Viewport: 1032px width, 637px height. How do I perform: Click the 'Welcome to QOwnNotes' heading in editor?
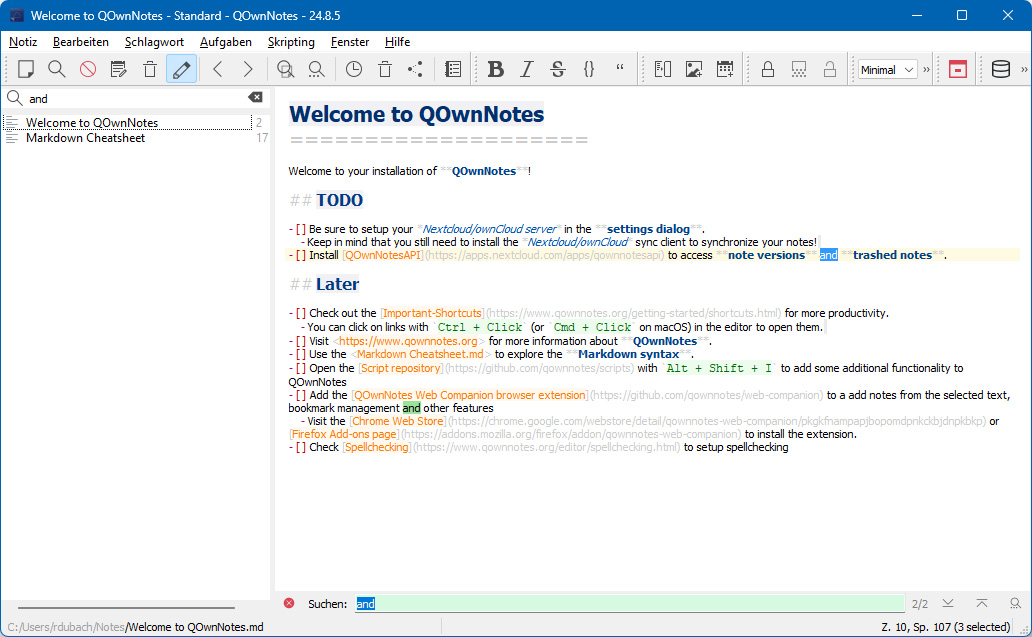coord(417,114)
